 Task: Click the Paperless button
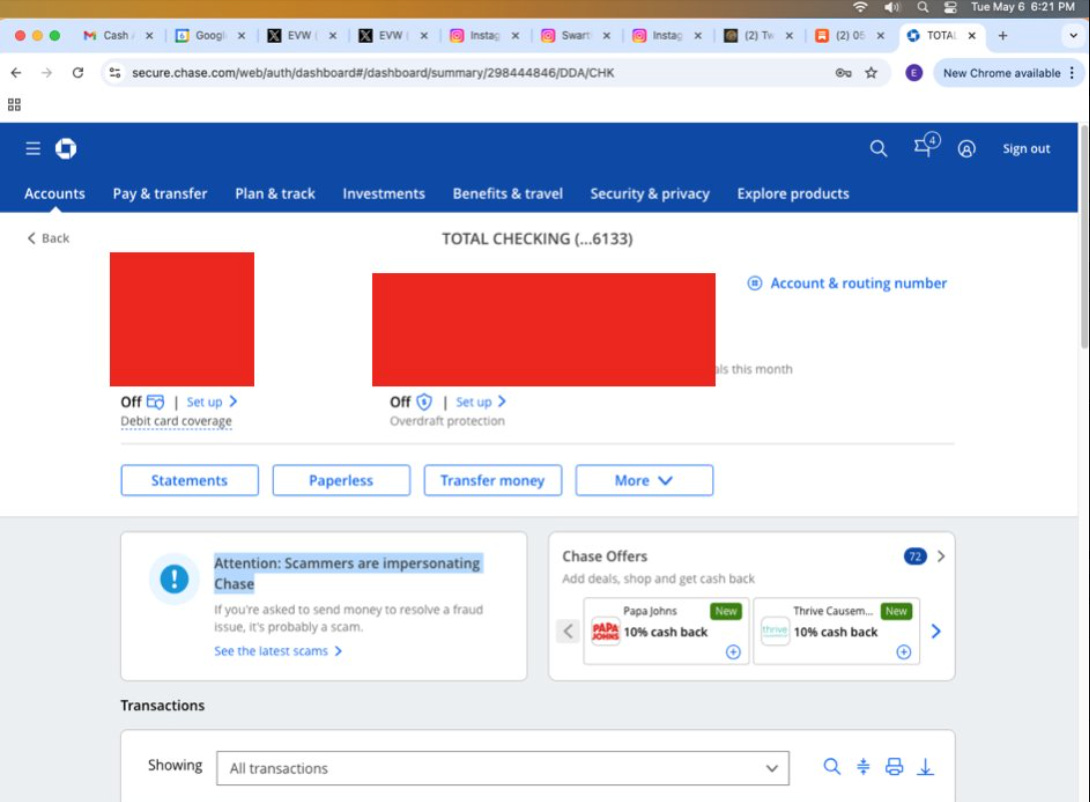click(341, 480)
